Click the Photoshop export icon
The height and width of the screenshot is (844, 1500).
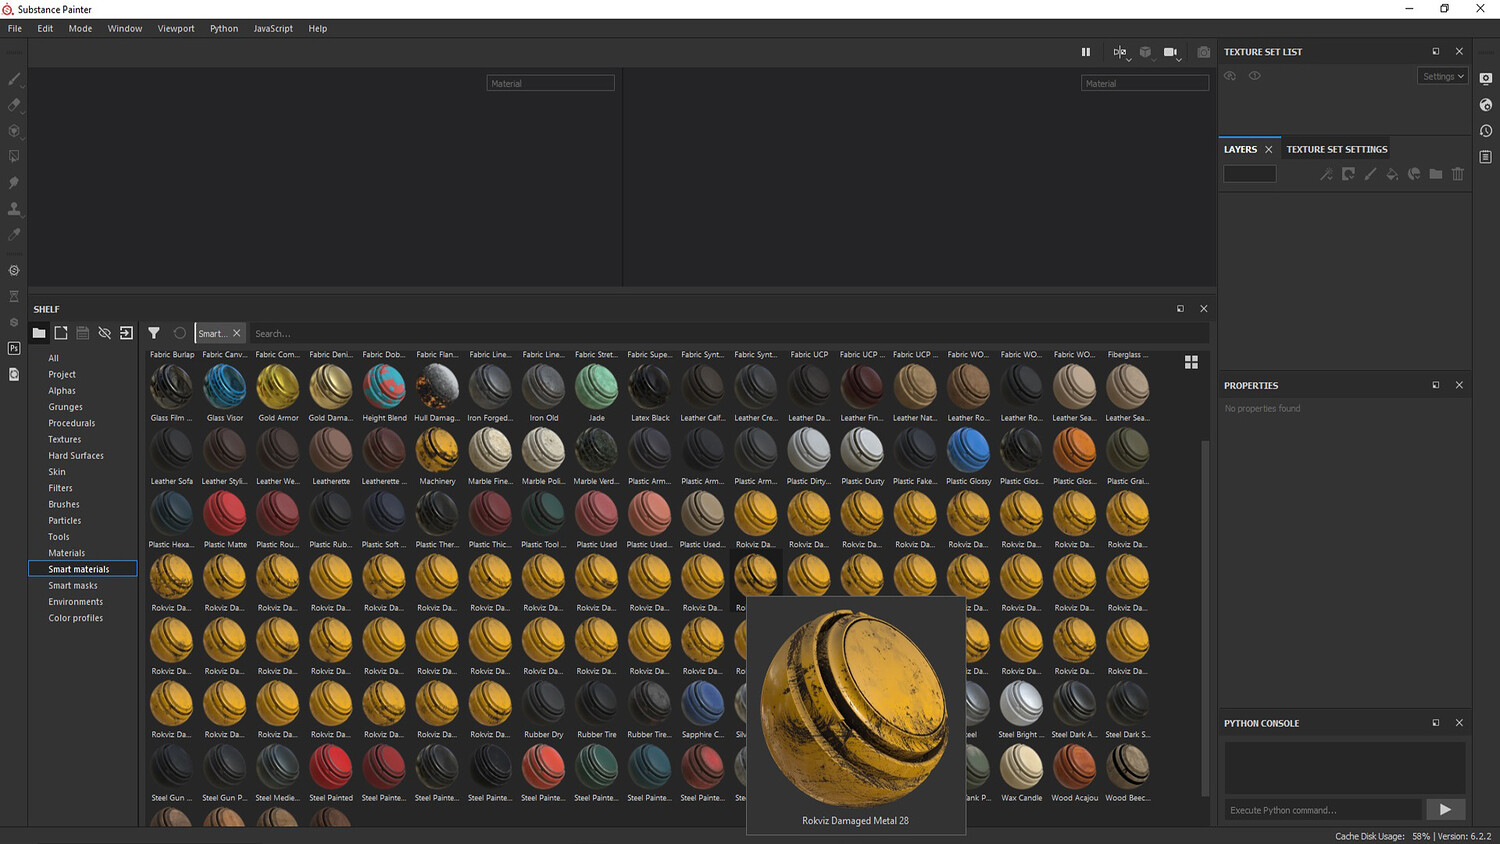[x=14, y=349]
